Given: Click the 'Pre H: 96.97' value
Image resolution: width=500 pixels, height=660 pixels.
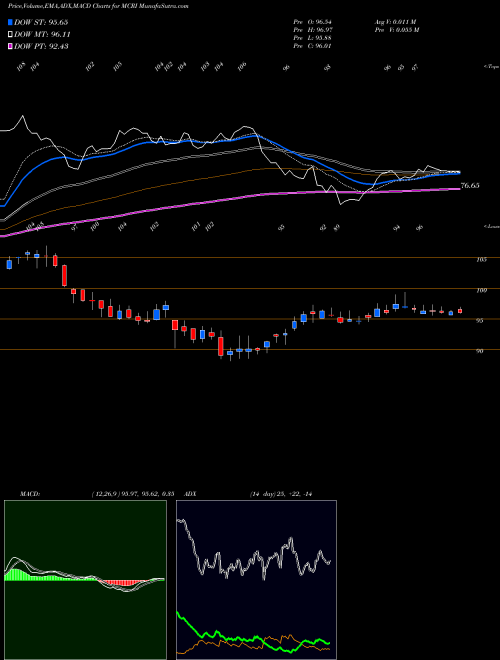Looking at the screenshot, I should click(313, 30).
